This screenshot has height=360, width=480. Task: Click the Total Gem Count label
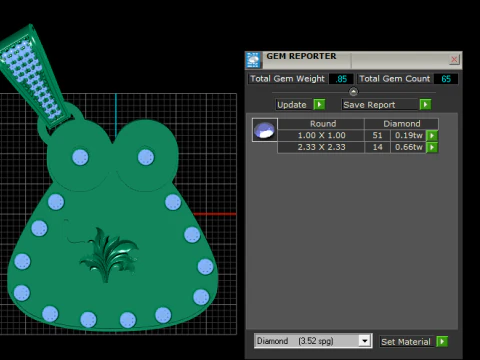tap(395, 79)
